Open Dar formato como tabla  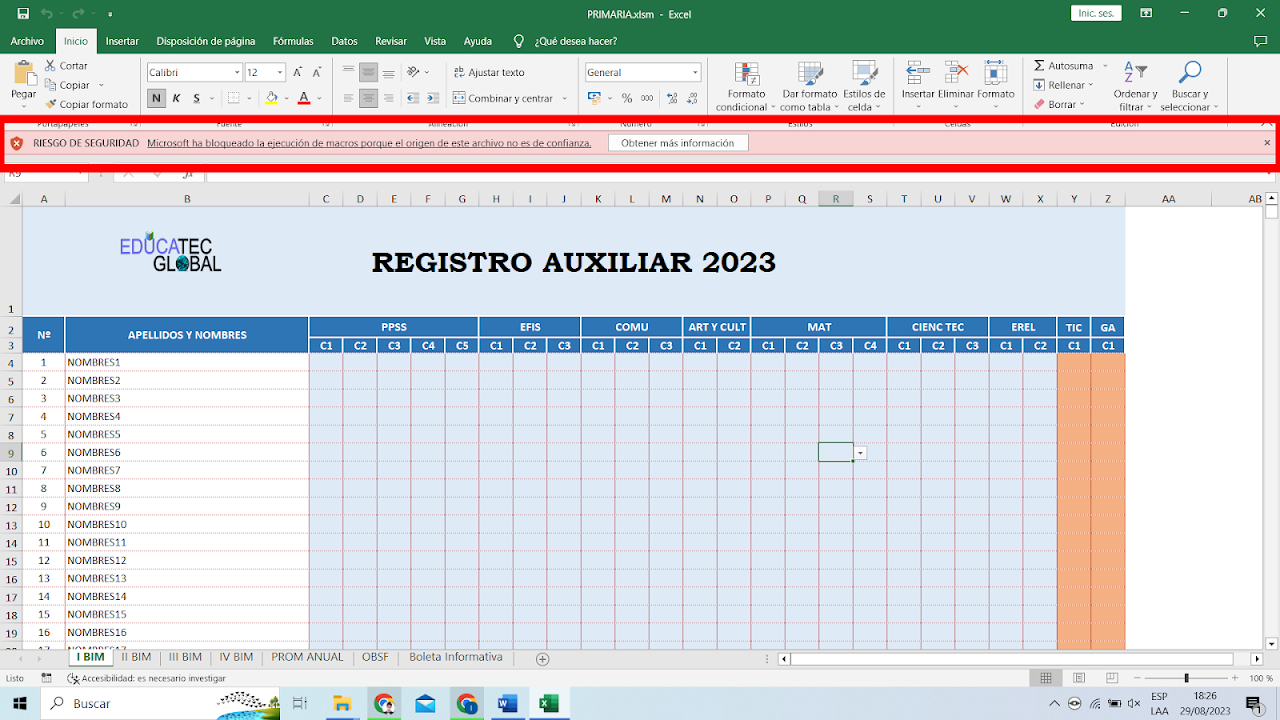pyautogui.click(x=809, y=86)
